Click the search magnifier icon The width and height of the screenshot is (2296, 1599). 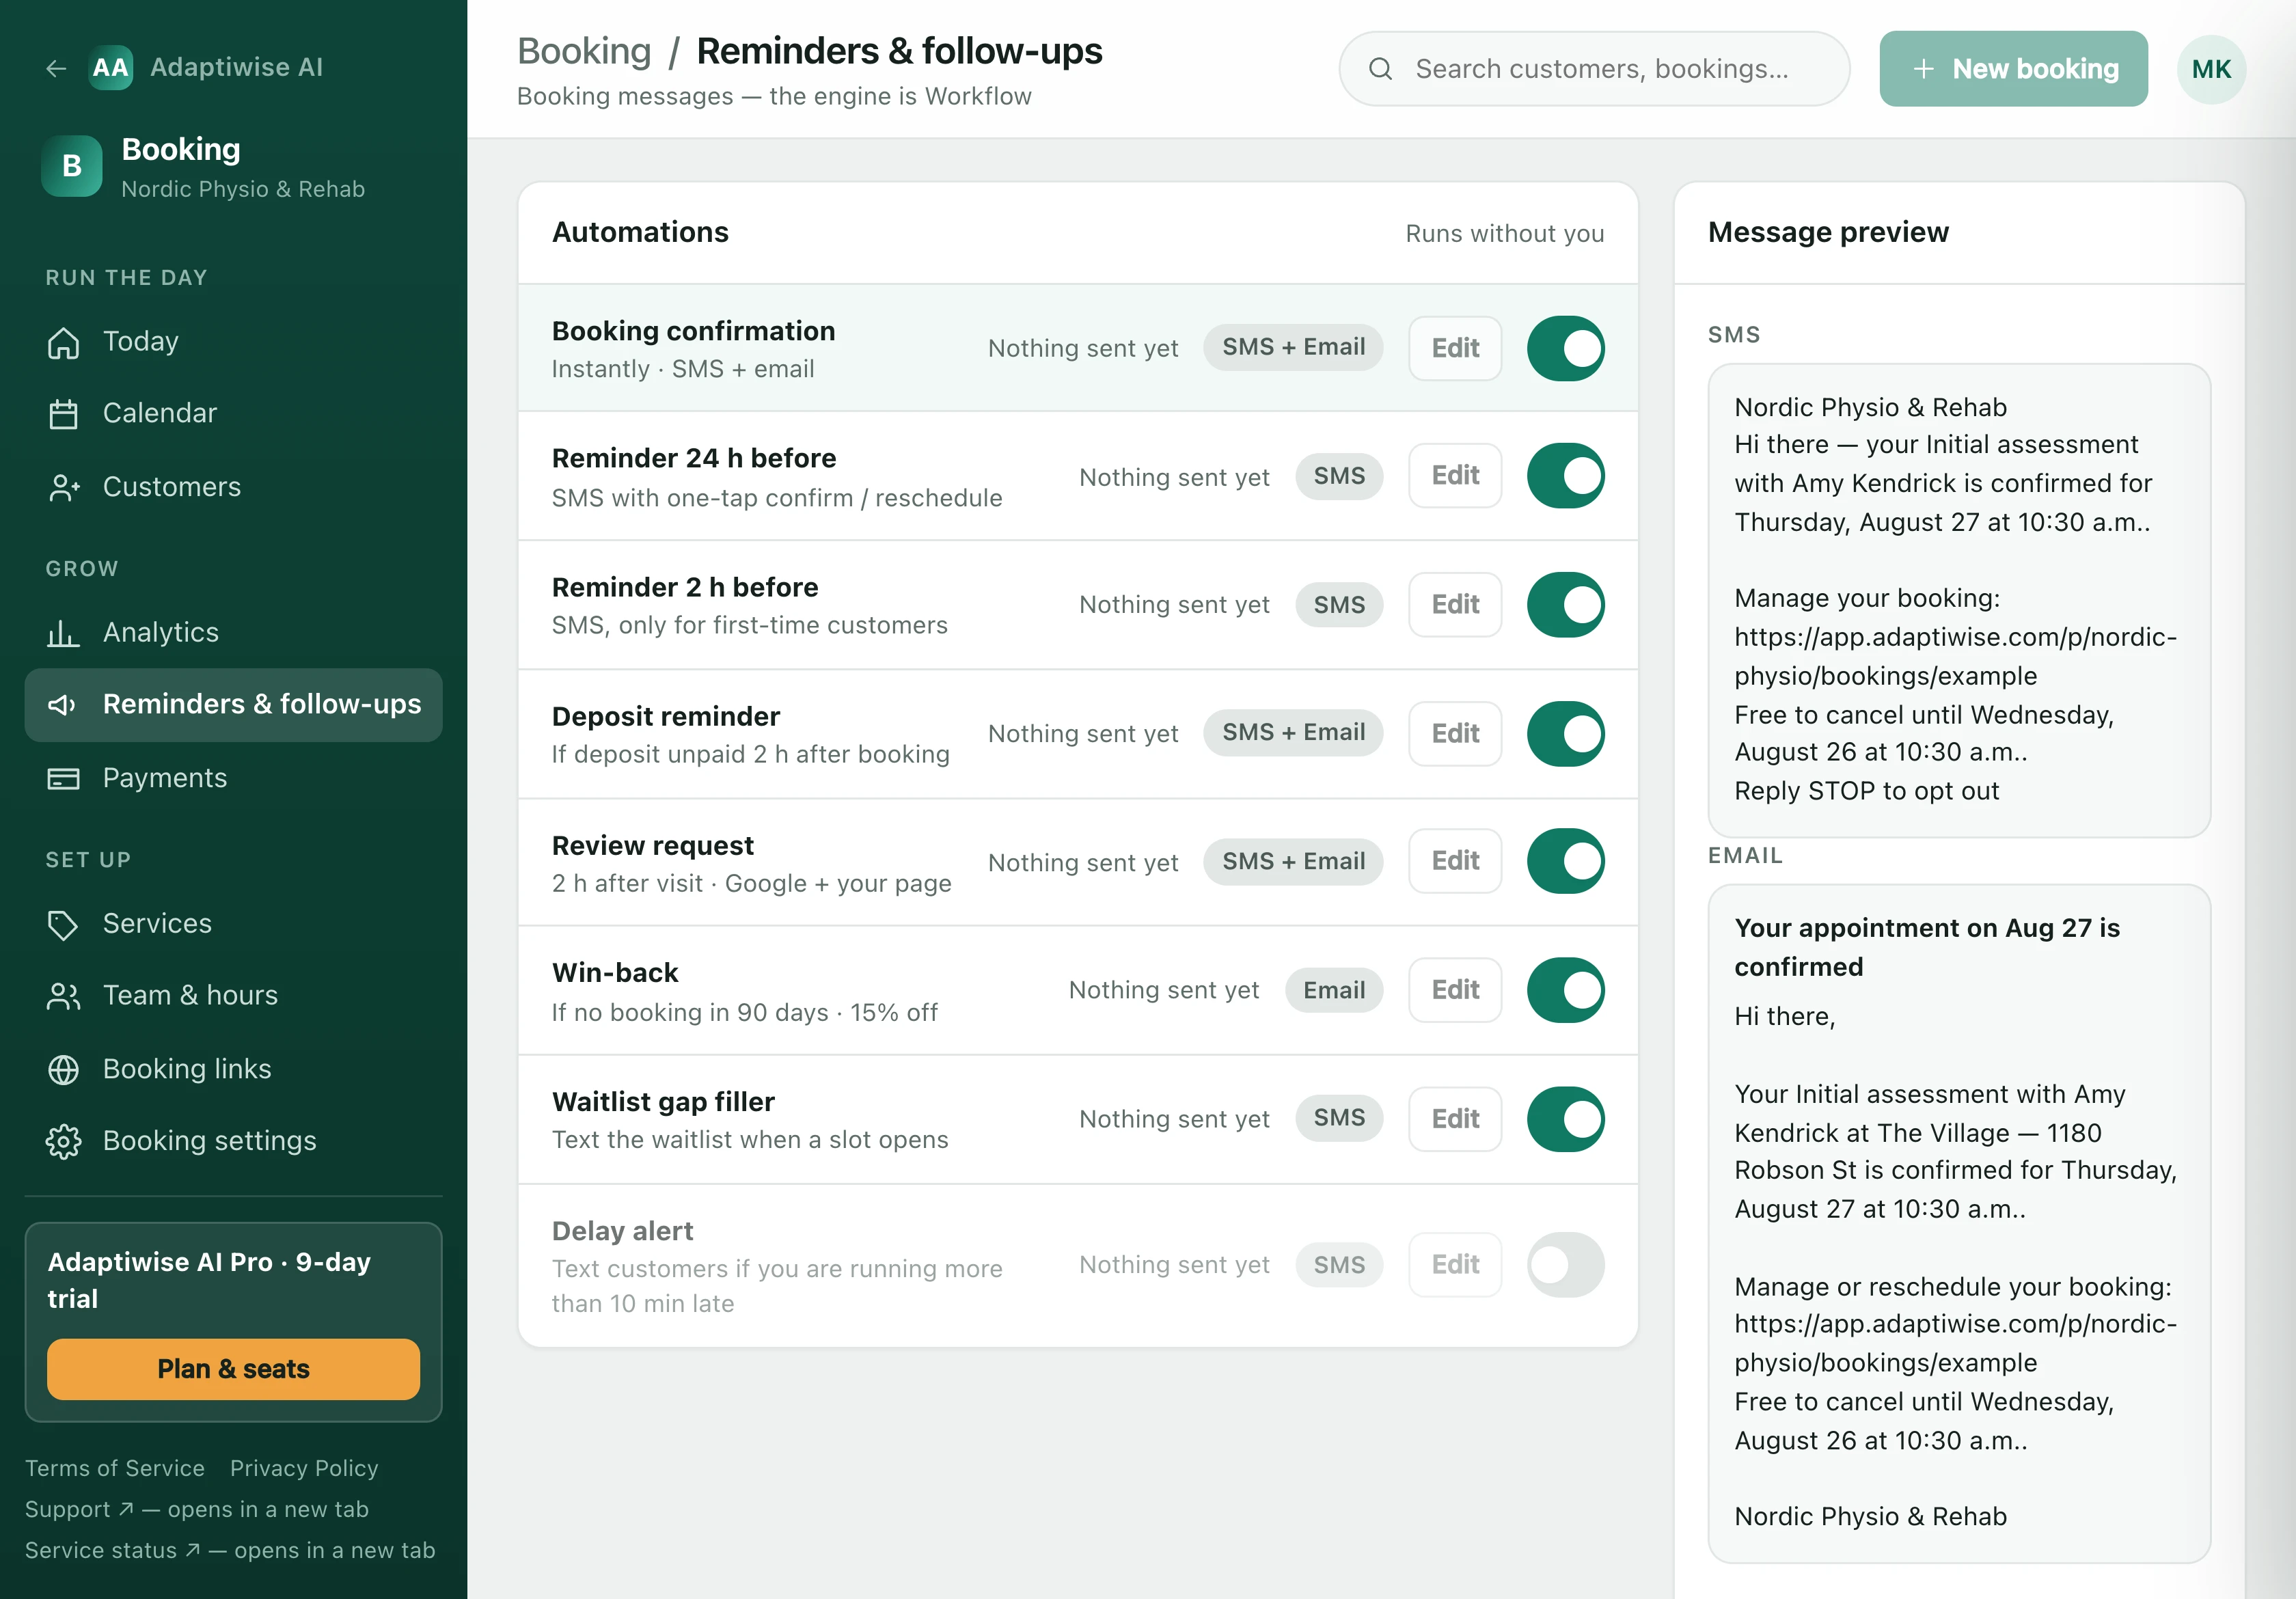pyautogui.click(x=1380, y=69)
